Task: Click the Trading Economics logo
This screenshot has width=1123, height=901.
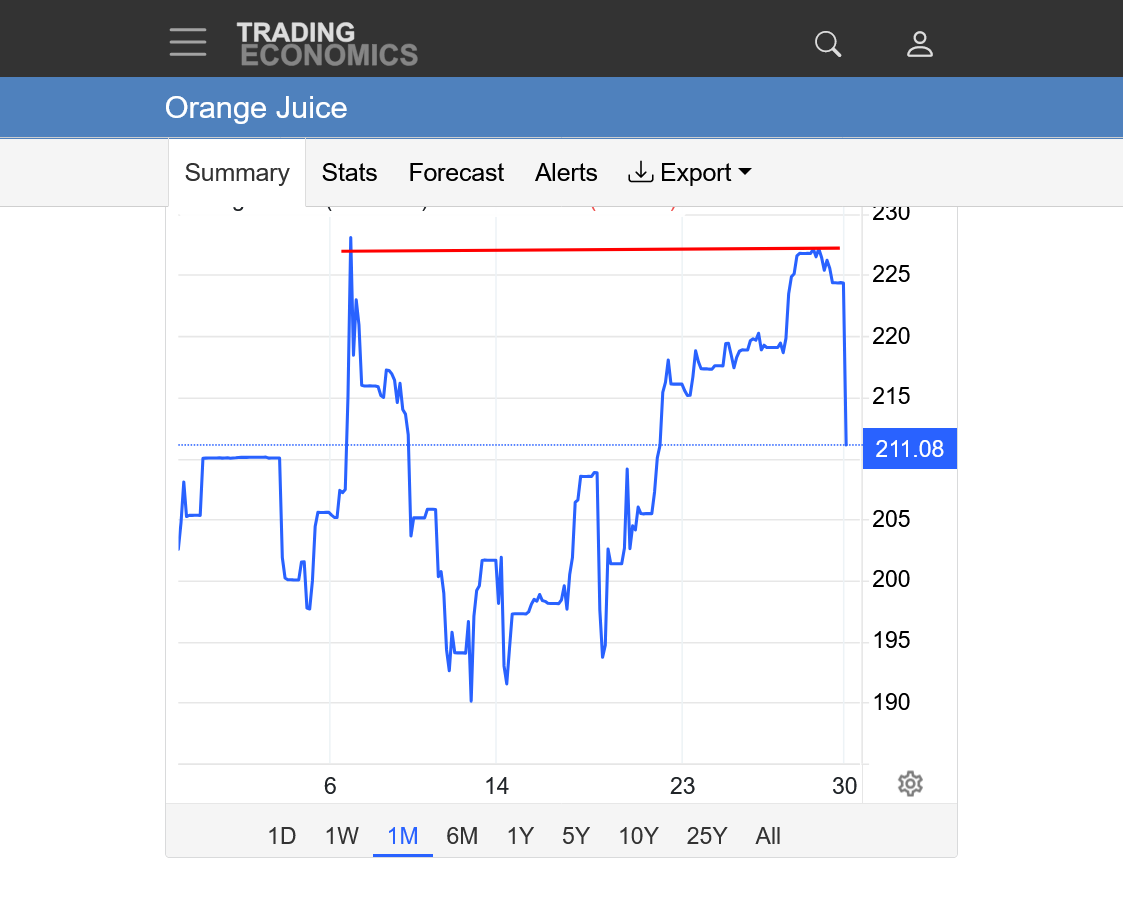Action: click(327, 44)
